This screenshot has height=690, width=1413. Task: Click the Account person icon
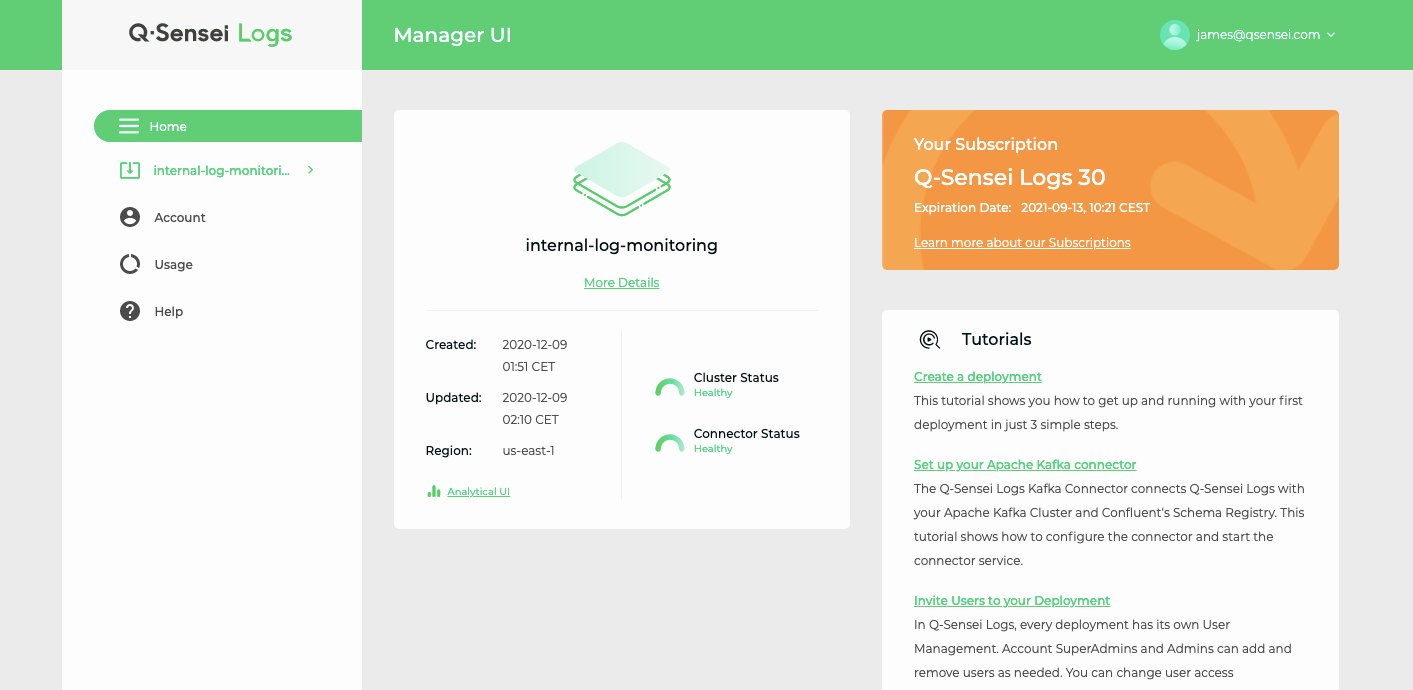[x=130, y=217]
